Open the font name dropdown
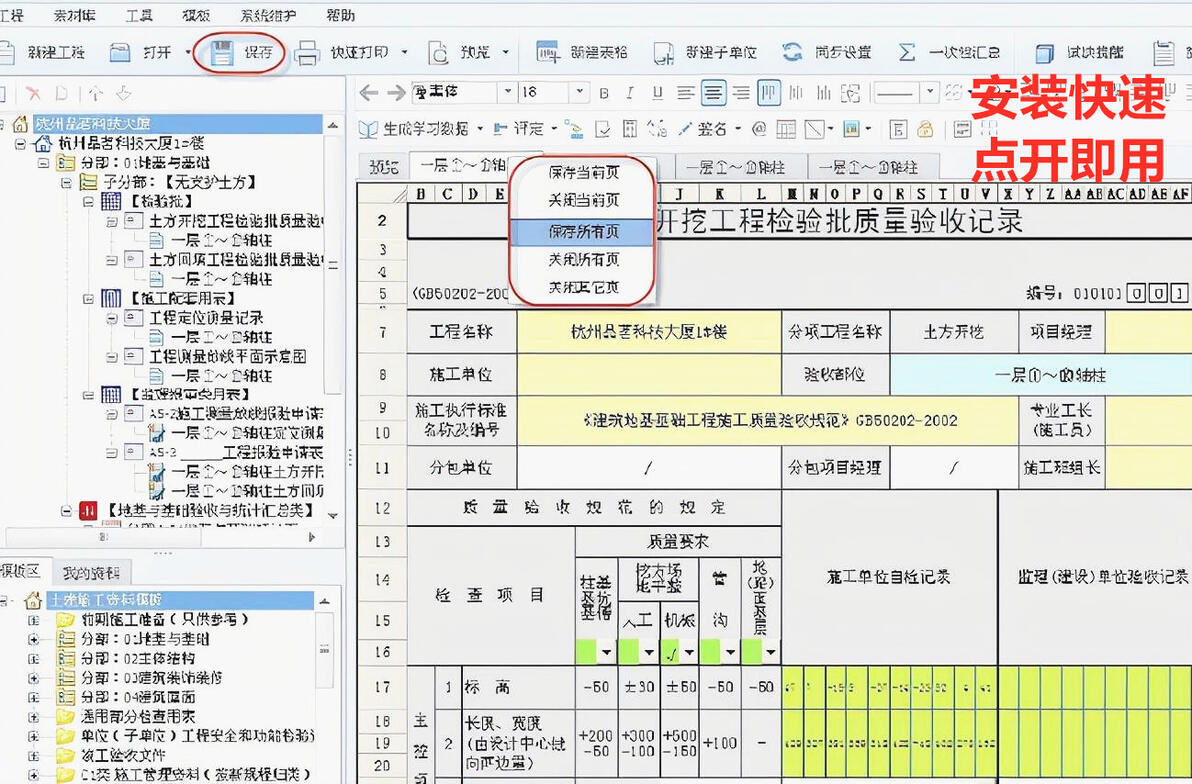1192x784 pixels. pyautogui.click(x=508, y=93)
